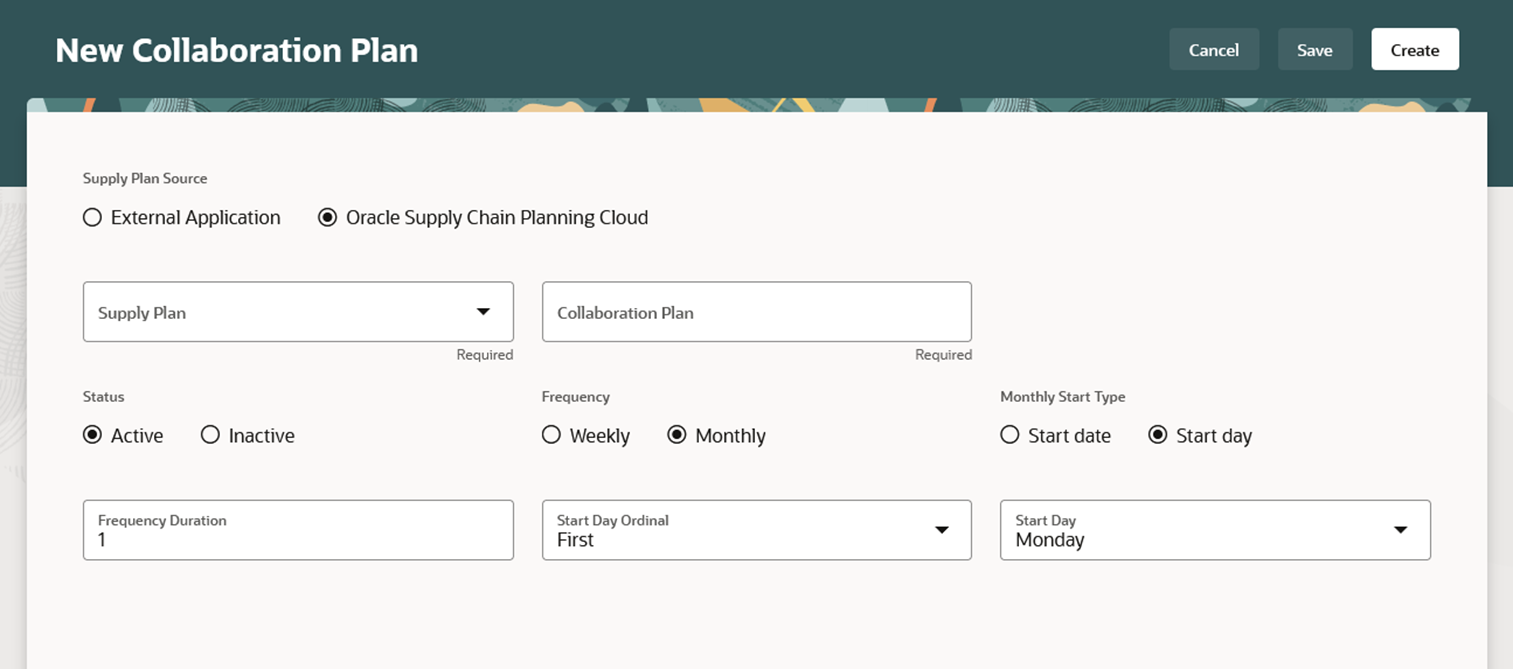Select Monthly as the frequency
1513x669 pixels.
coord(678,435)
